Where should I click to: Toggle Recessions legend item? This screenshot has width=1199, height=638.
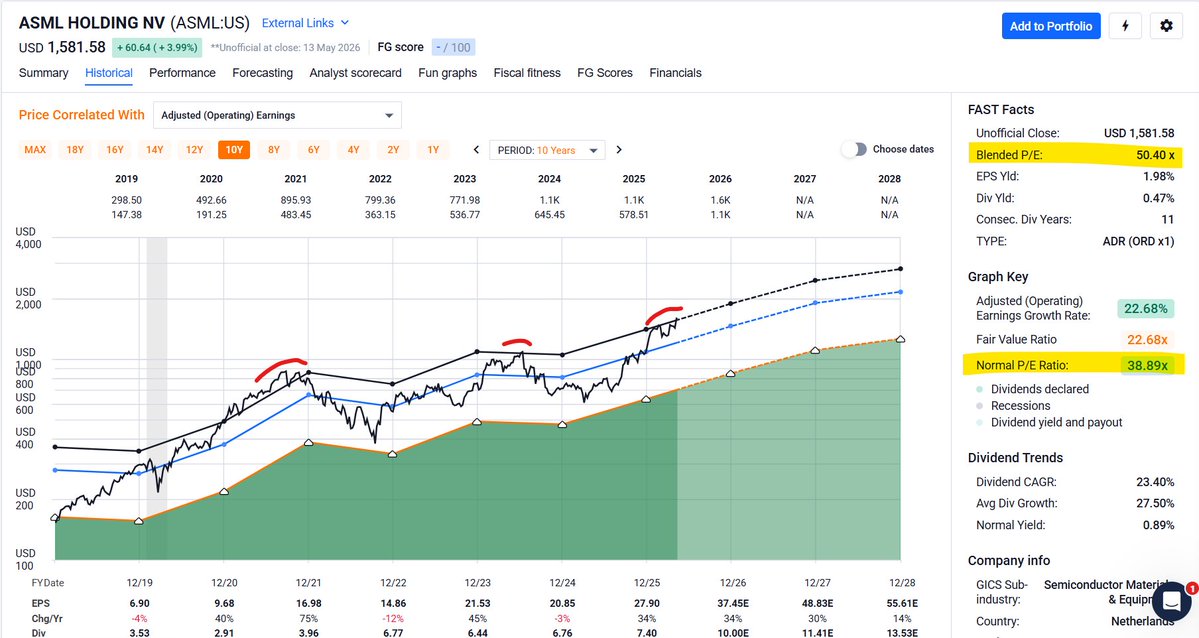click(1013, 406)
